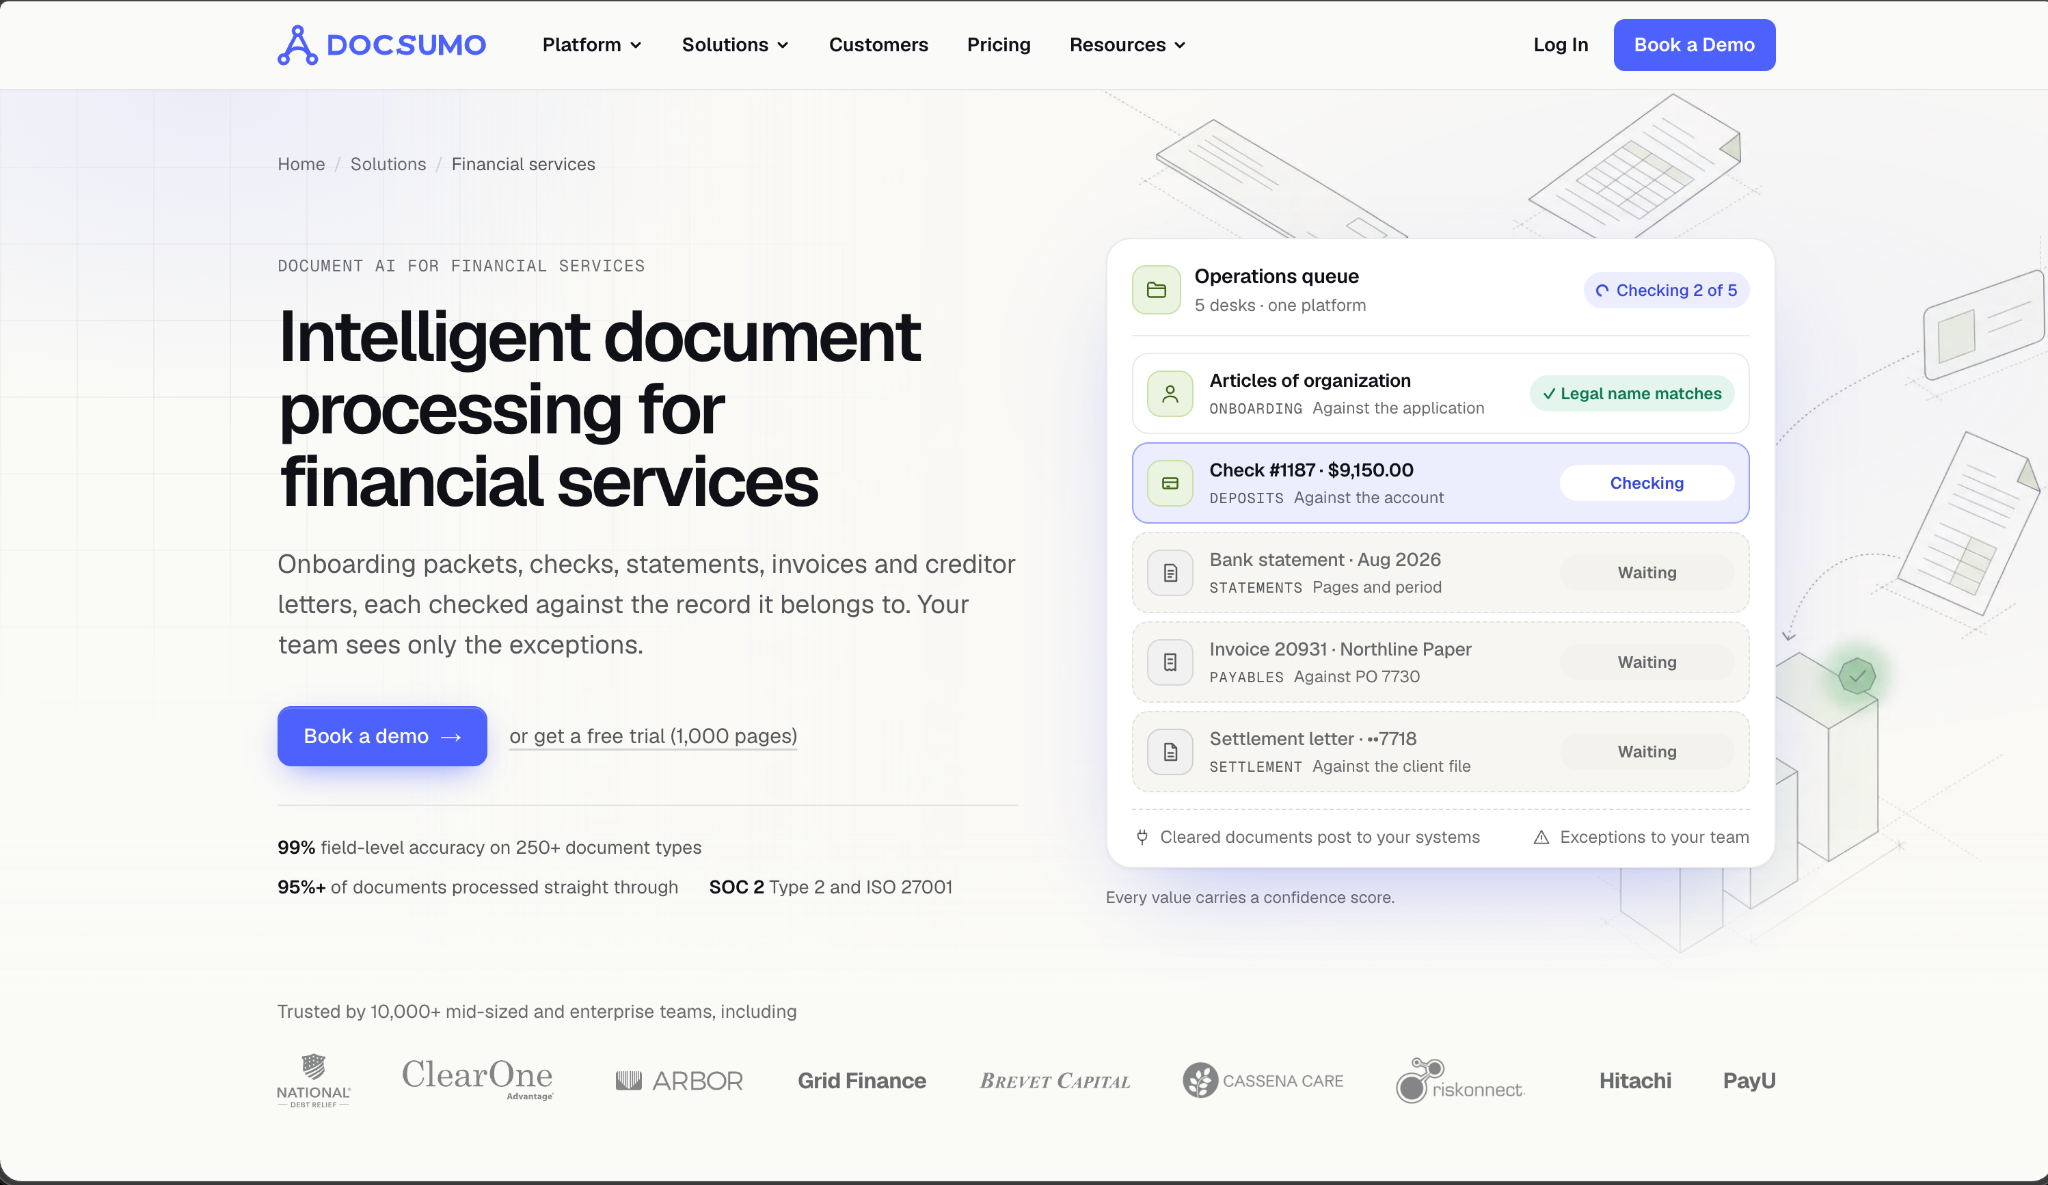Click the Arbor logo

pos(679,1081)
